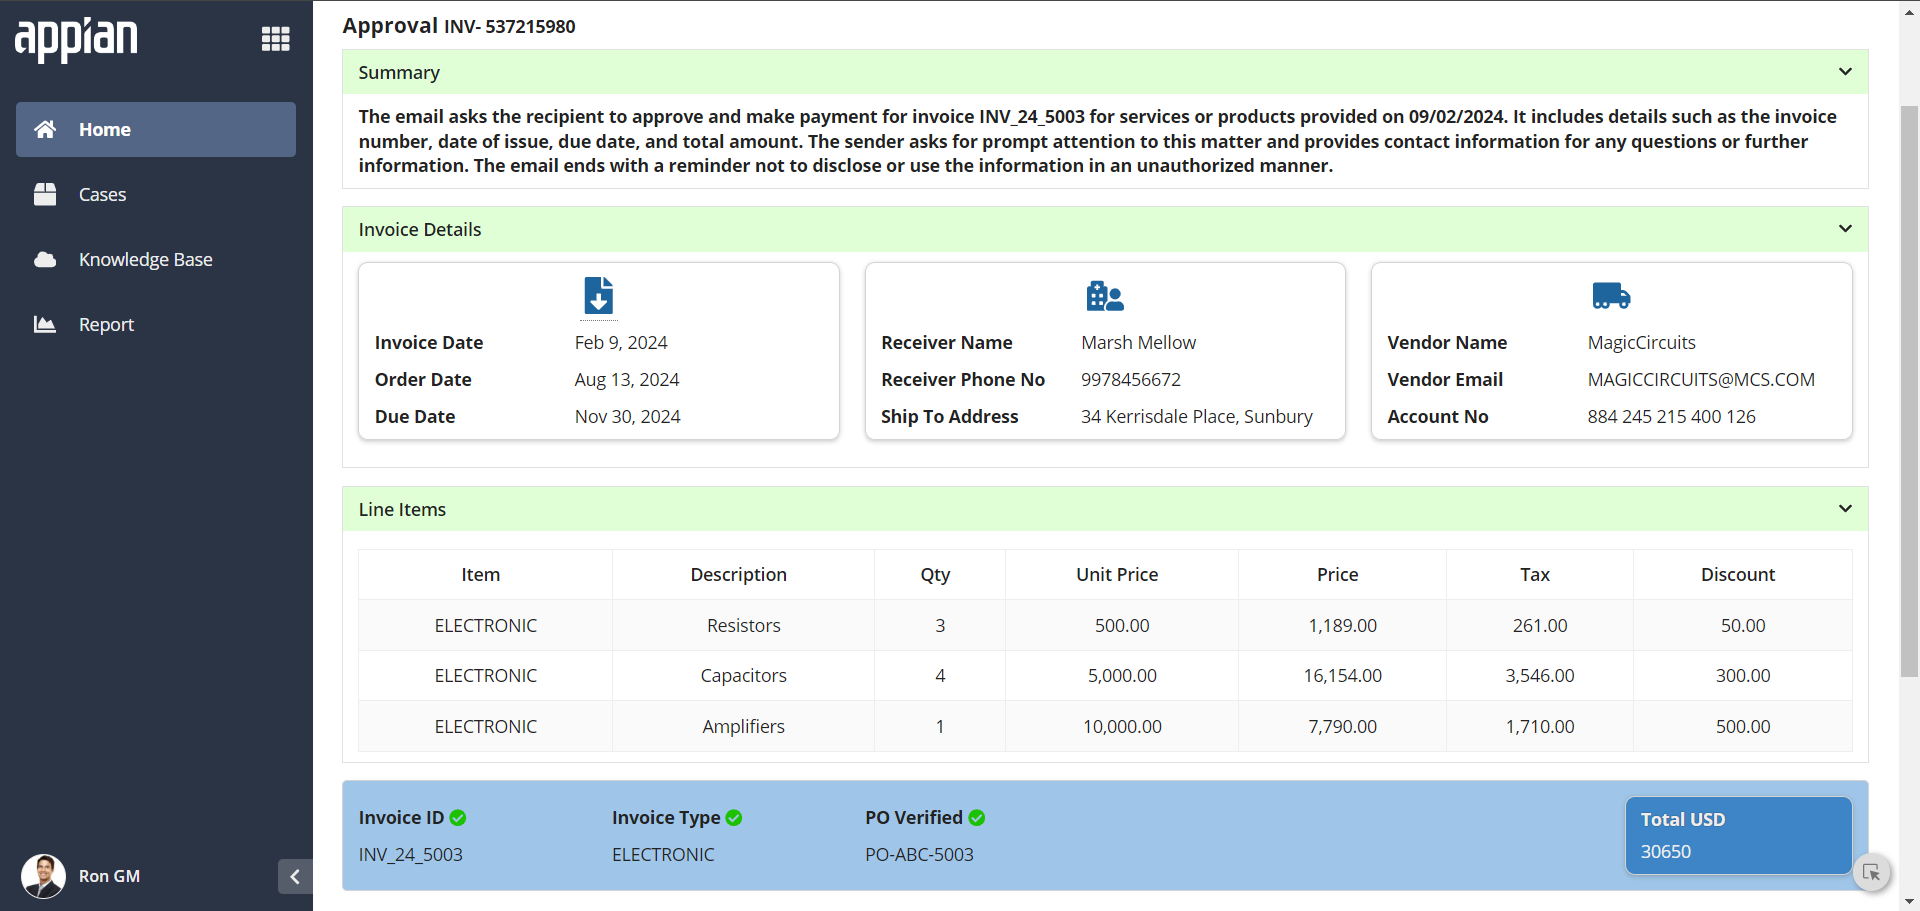Click the PO Verified green checkmark

tap(977, 818)
